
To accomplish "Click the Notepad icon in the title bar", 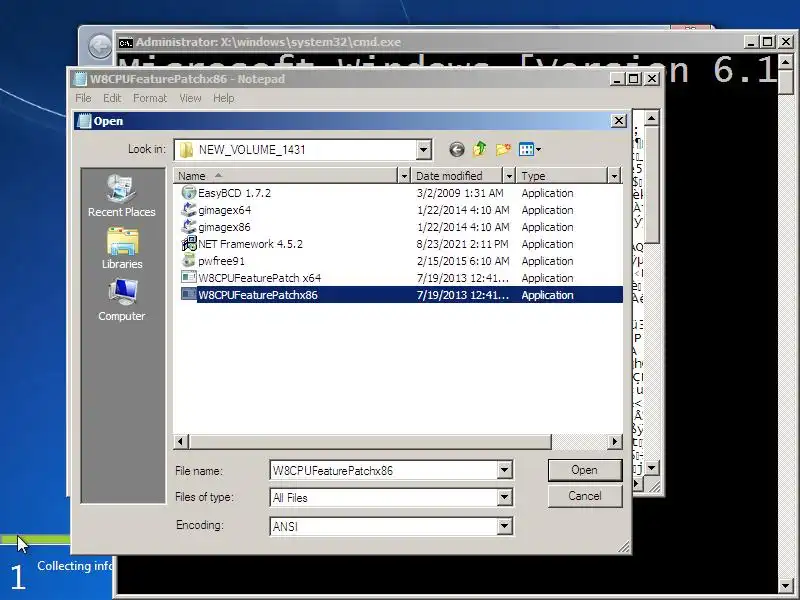I will point(80,79).
